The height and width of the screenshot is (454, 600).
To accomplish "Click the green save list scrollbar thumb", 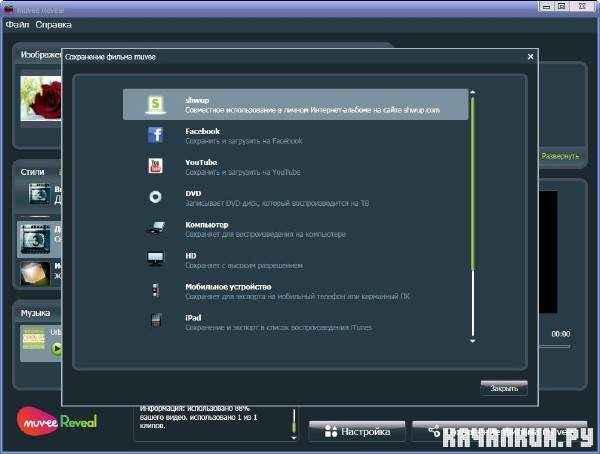I will click(473, 183).
